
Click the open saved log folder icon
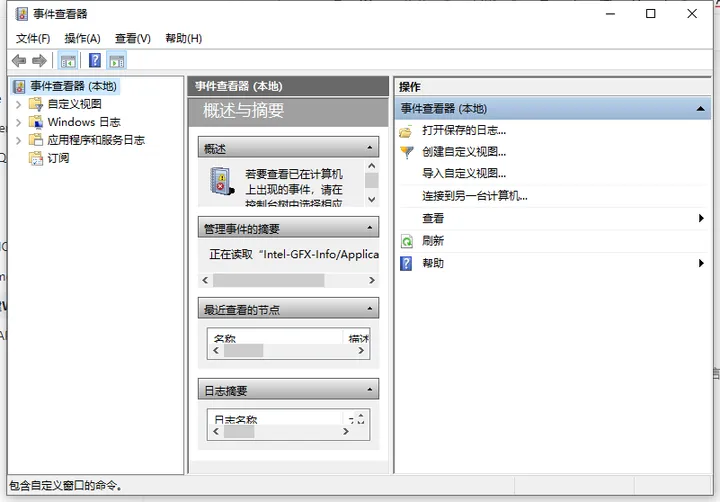[x=406, y=131]
